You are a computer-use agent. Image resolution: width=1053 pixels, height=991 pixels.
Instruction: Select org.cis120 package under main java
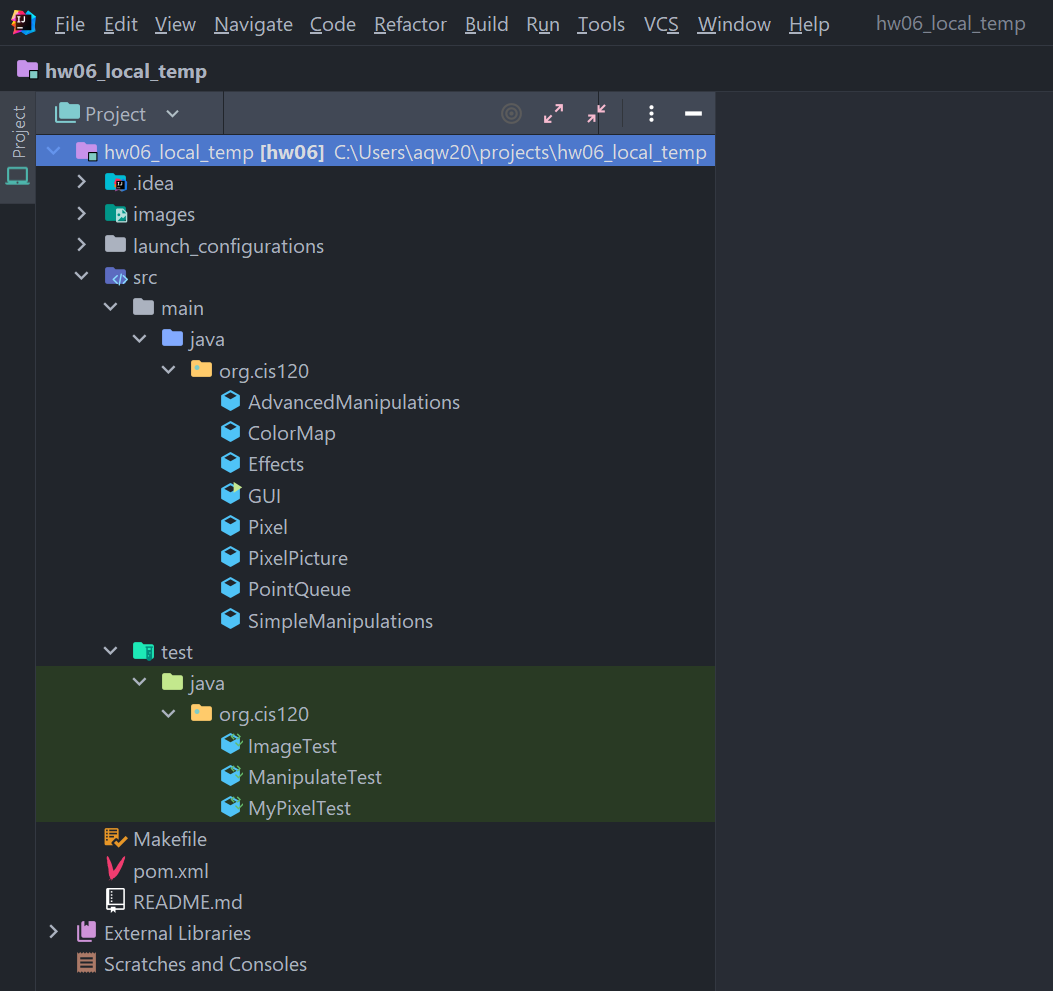(264, 371)
